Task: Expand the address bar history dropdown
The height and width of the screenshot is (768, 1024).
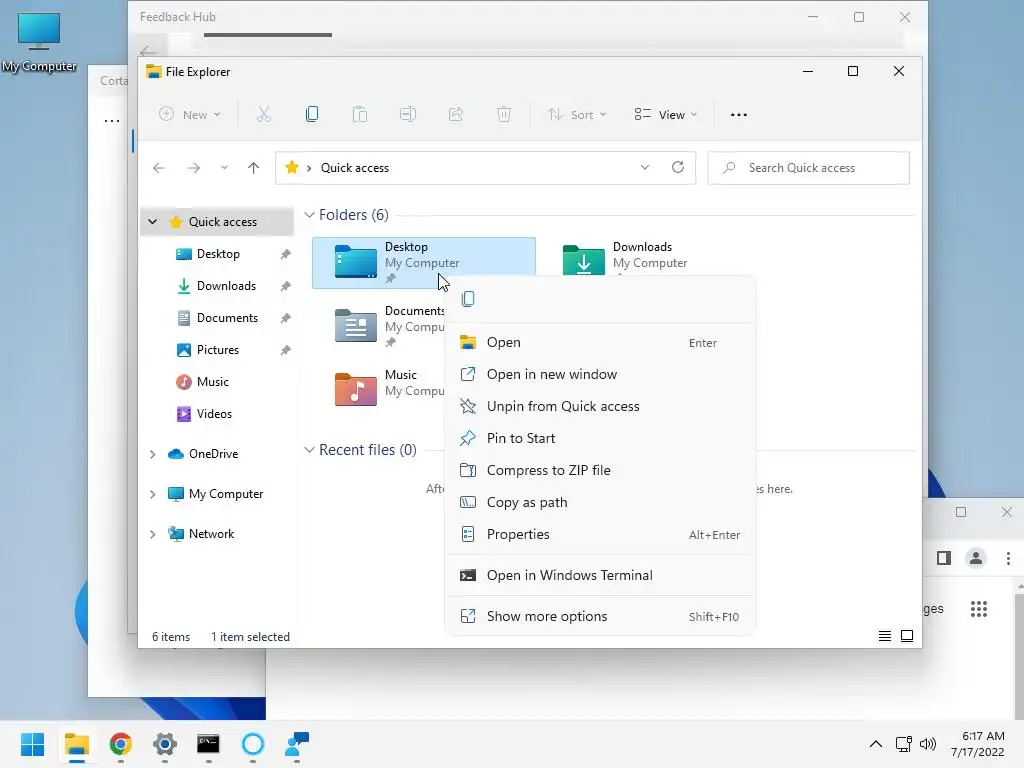Action: 645,168
